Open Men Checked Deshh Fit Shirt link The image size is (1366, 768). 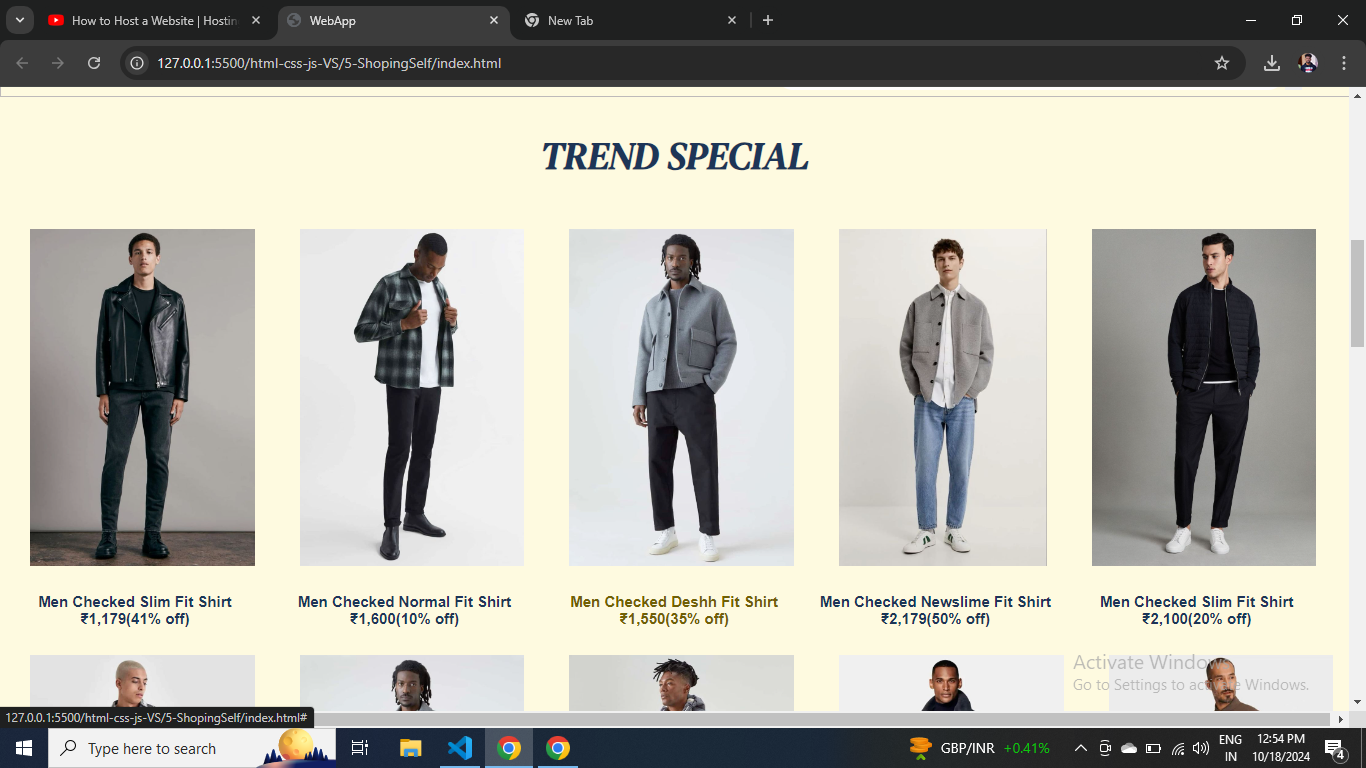click(674, 602)
